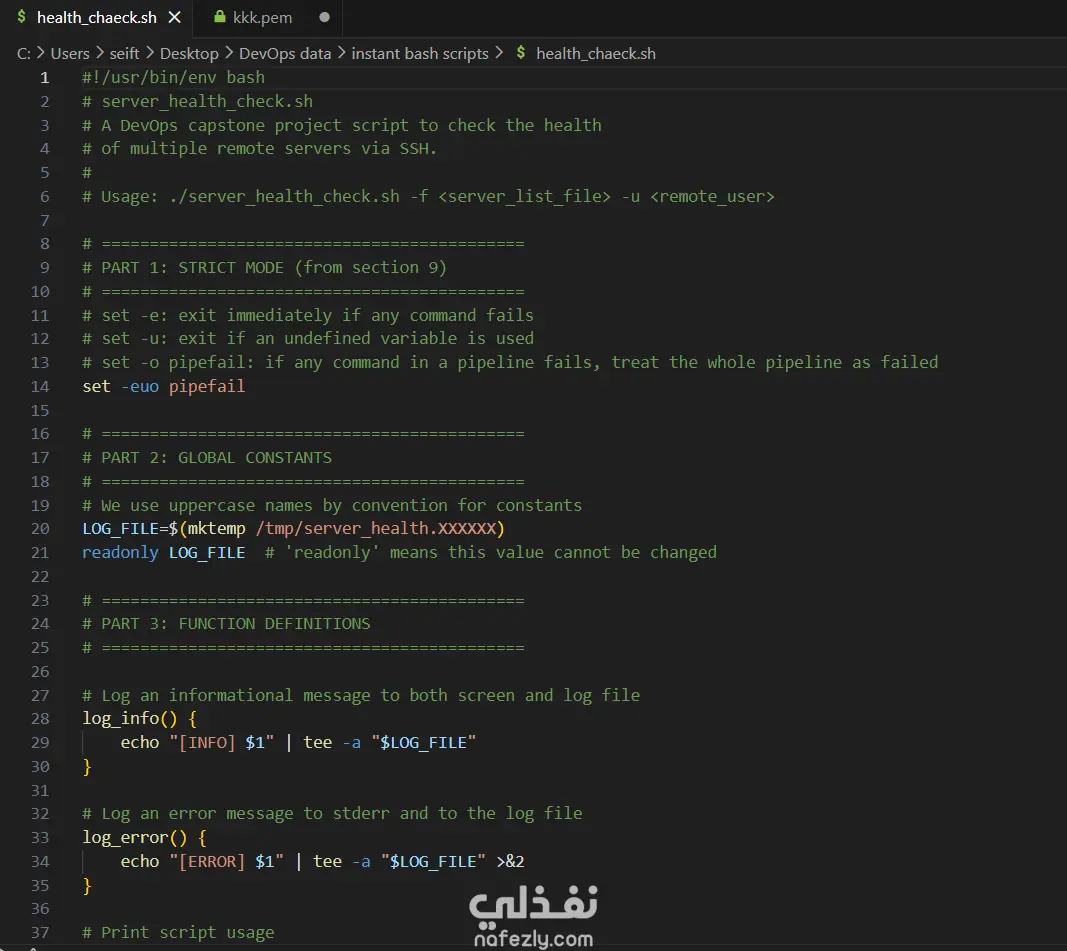Click line number 1 in the gutter

tap(44, 78)
